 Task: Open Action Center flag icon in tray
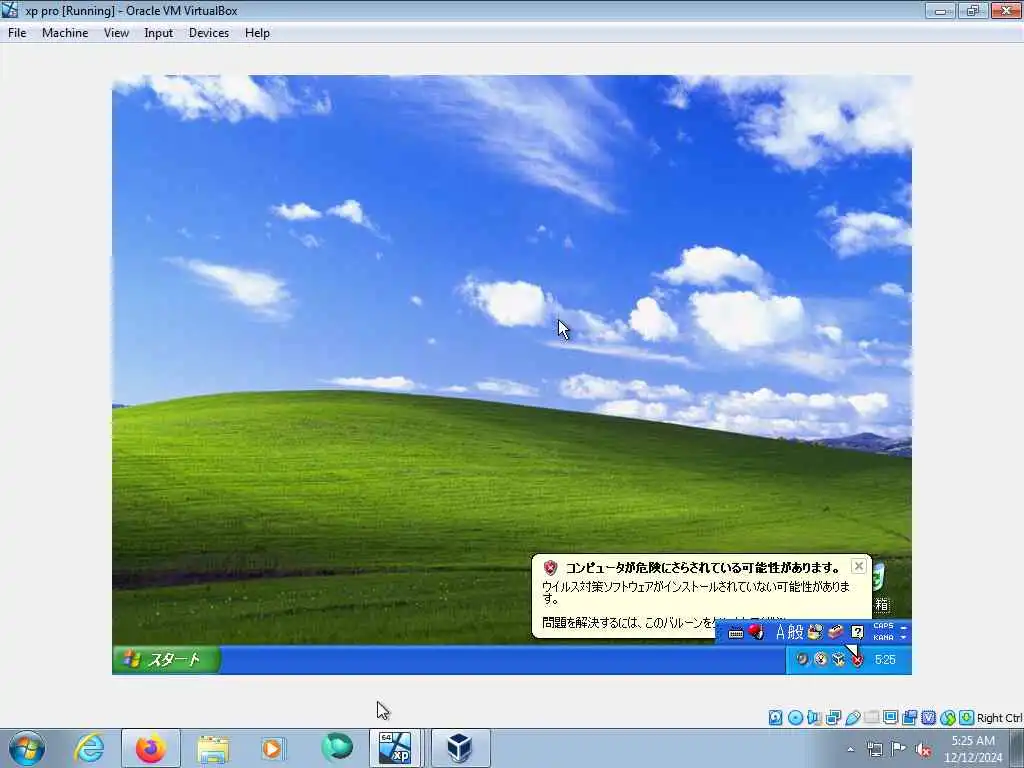pos(899,748)
